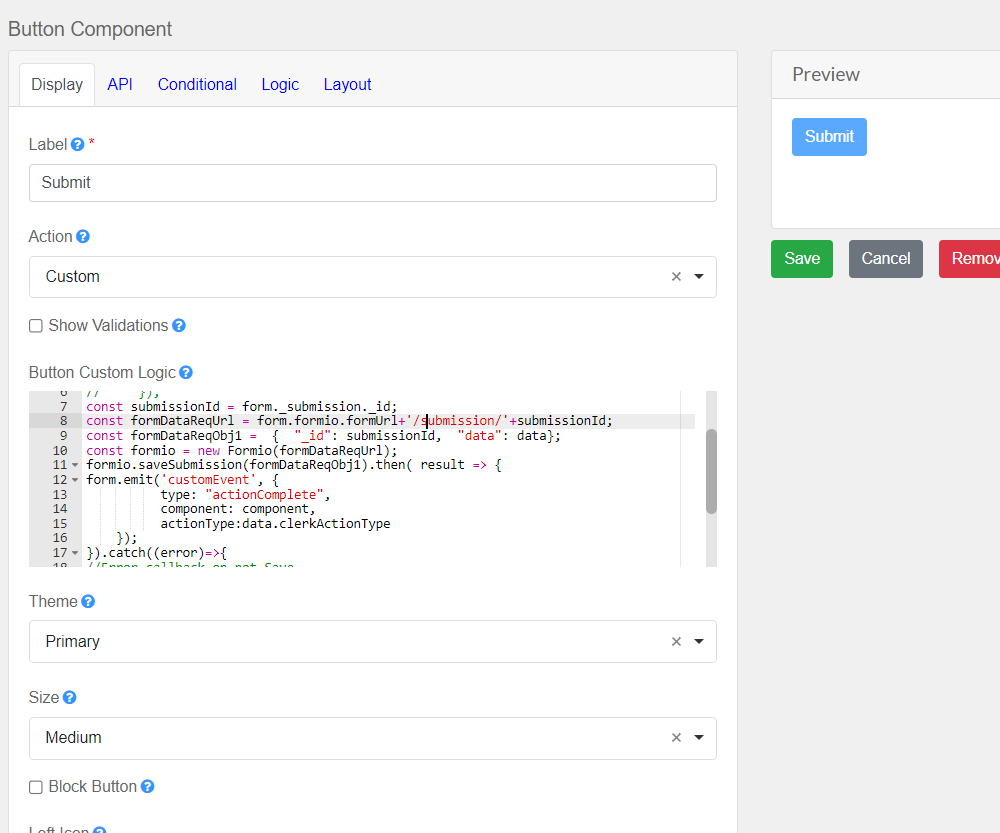Expand the Action dropdown arrow

coord(699,276)
